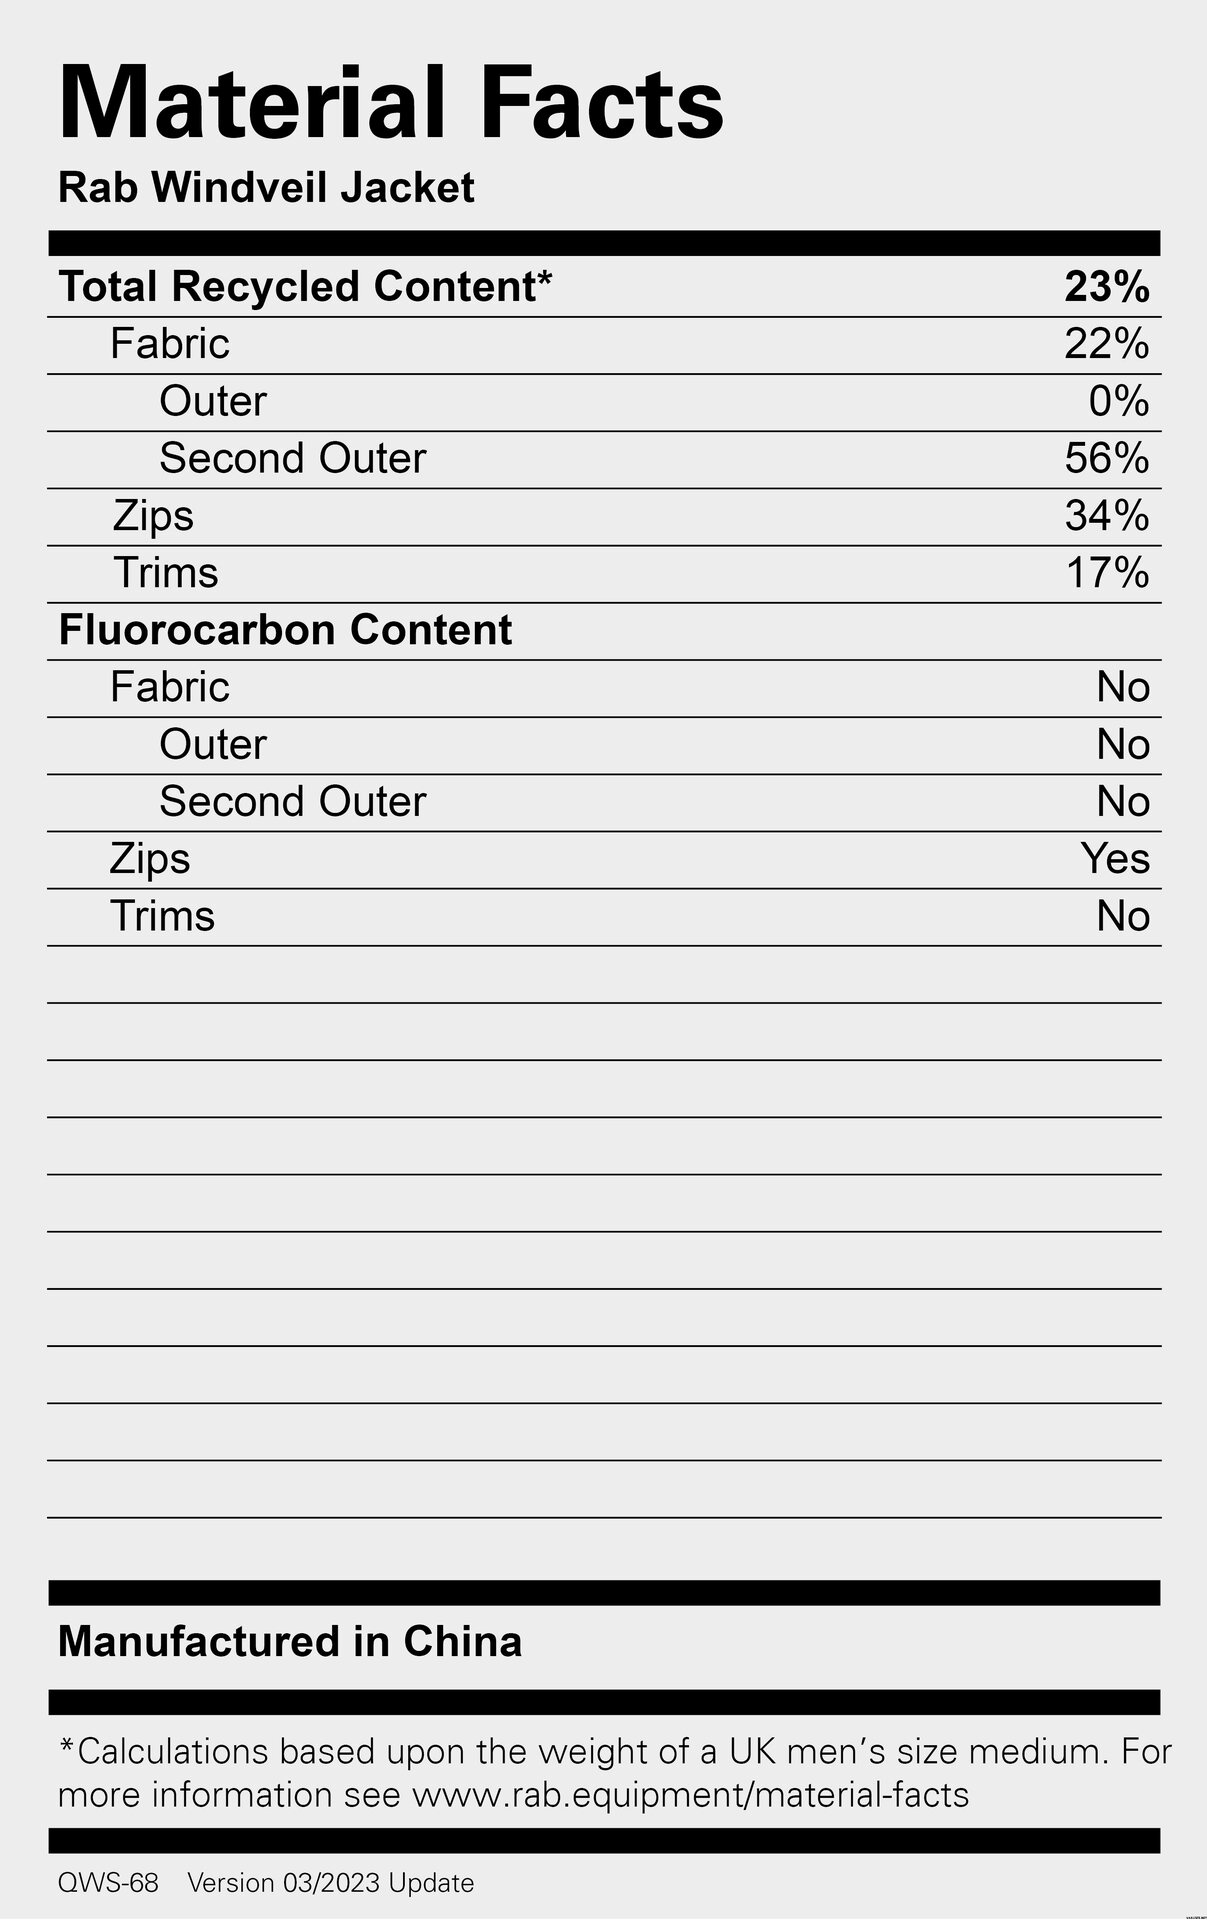The image size is (1207, 1920).
Task: Select the 22% fabric recycled value
Action: tap(1106, 344)
